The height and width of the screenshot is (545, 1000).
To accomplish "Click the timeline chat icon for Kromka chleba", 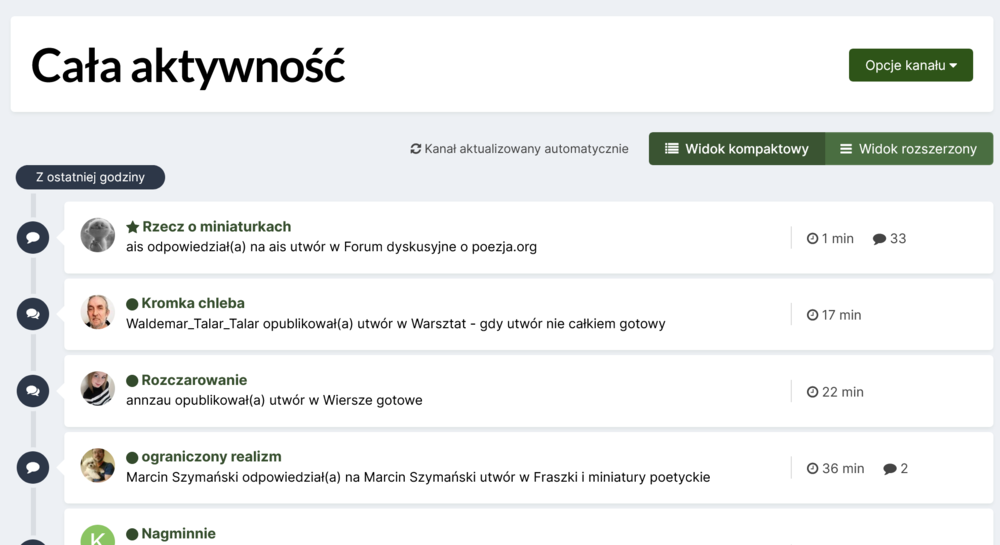I will click(x=33, y=314).
